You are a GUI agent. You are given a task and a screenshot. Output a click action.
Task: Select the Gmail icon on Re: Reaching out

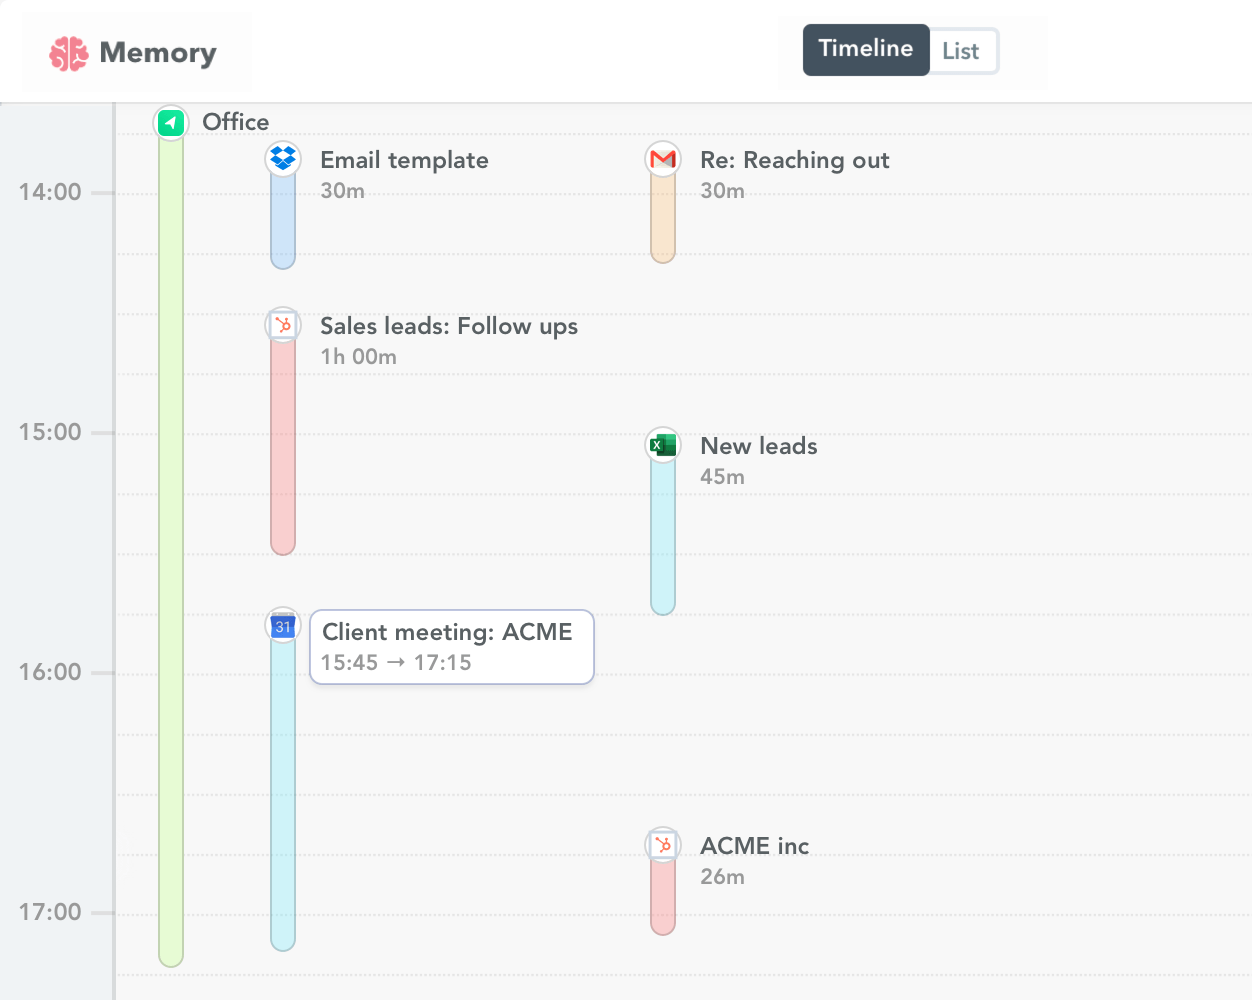[663, 158]
